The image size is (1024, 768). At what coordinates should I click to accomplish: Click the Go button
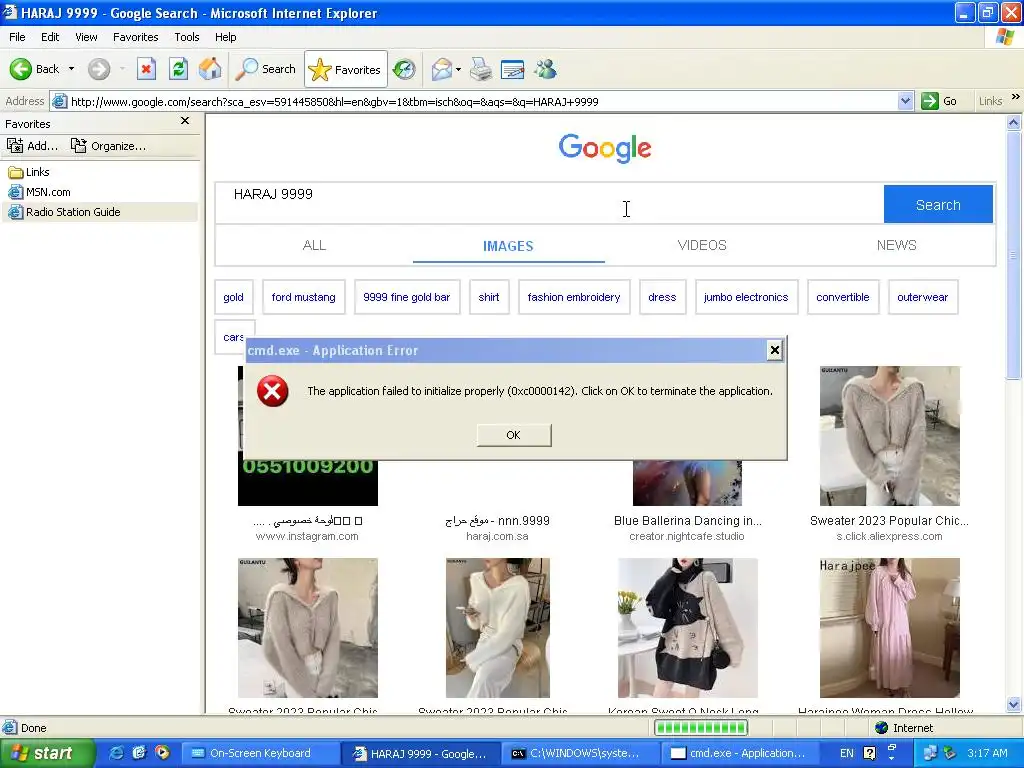[940, 101]
